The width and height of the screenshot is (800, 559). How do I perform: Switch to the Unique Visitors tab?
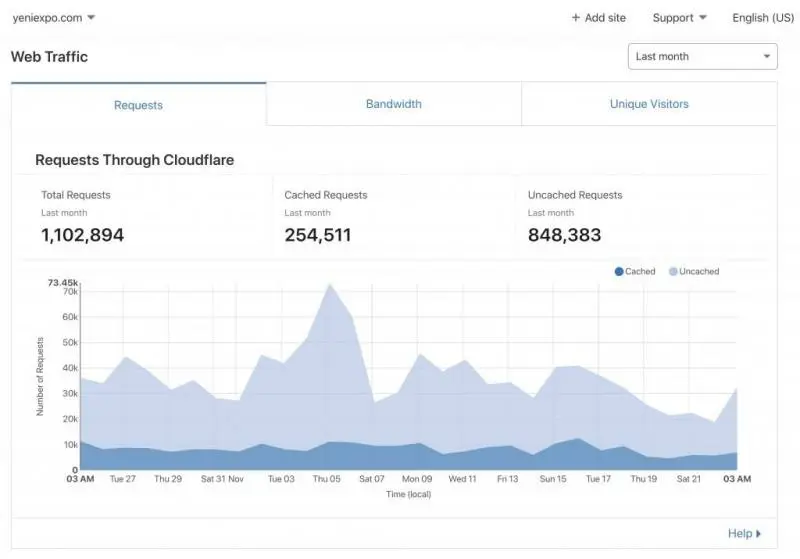(x=649, y=104)
